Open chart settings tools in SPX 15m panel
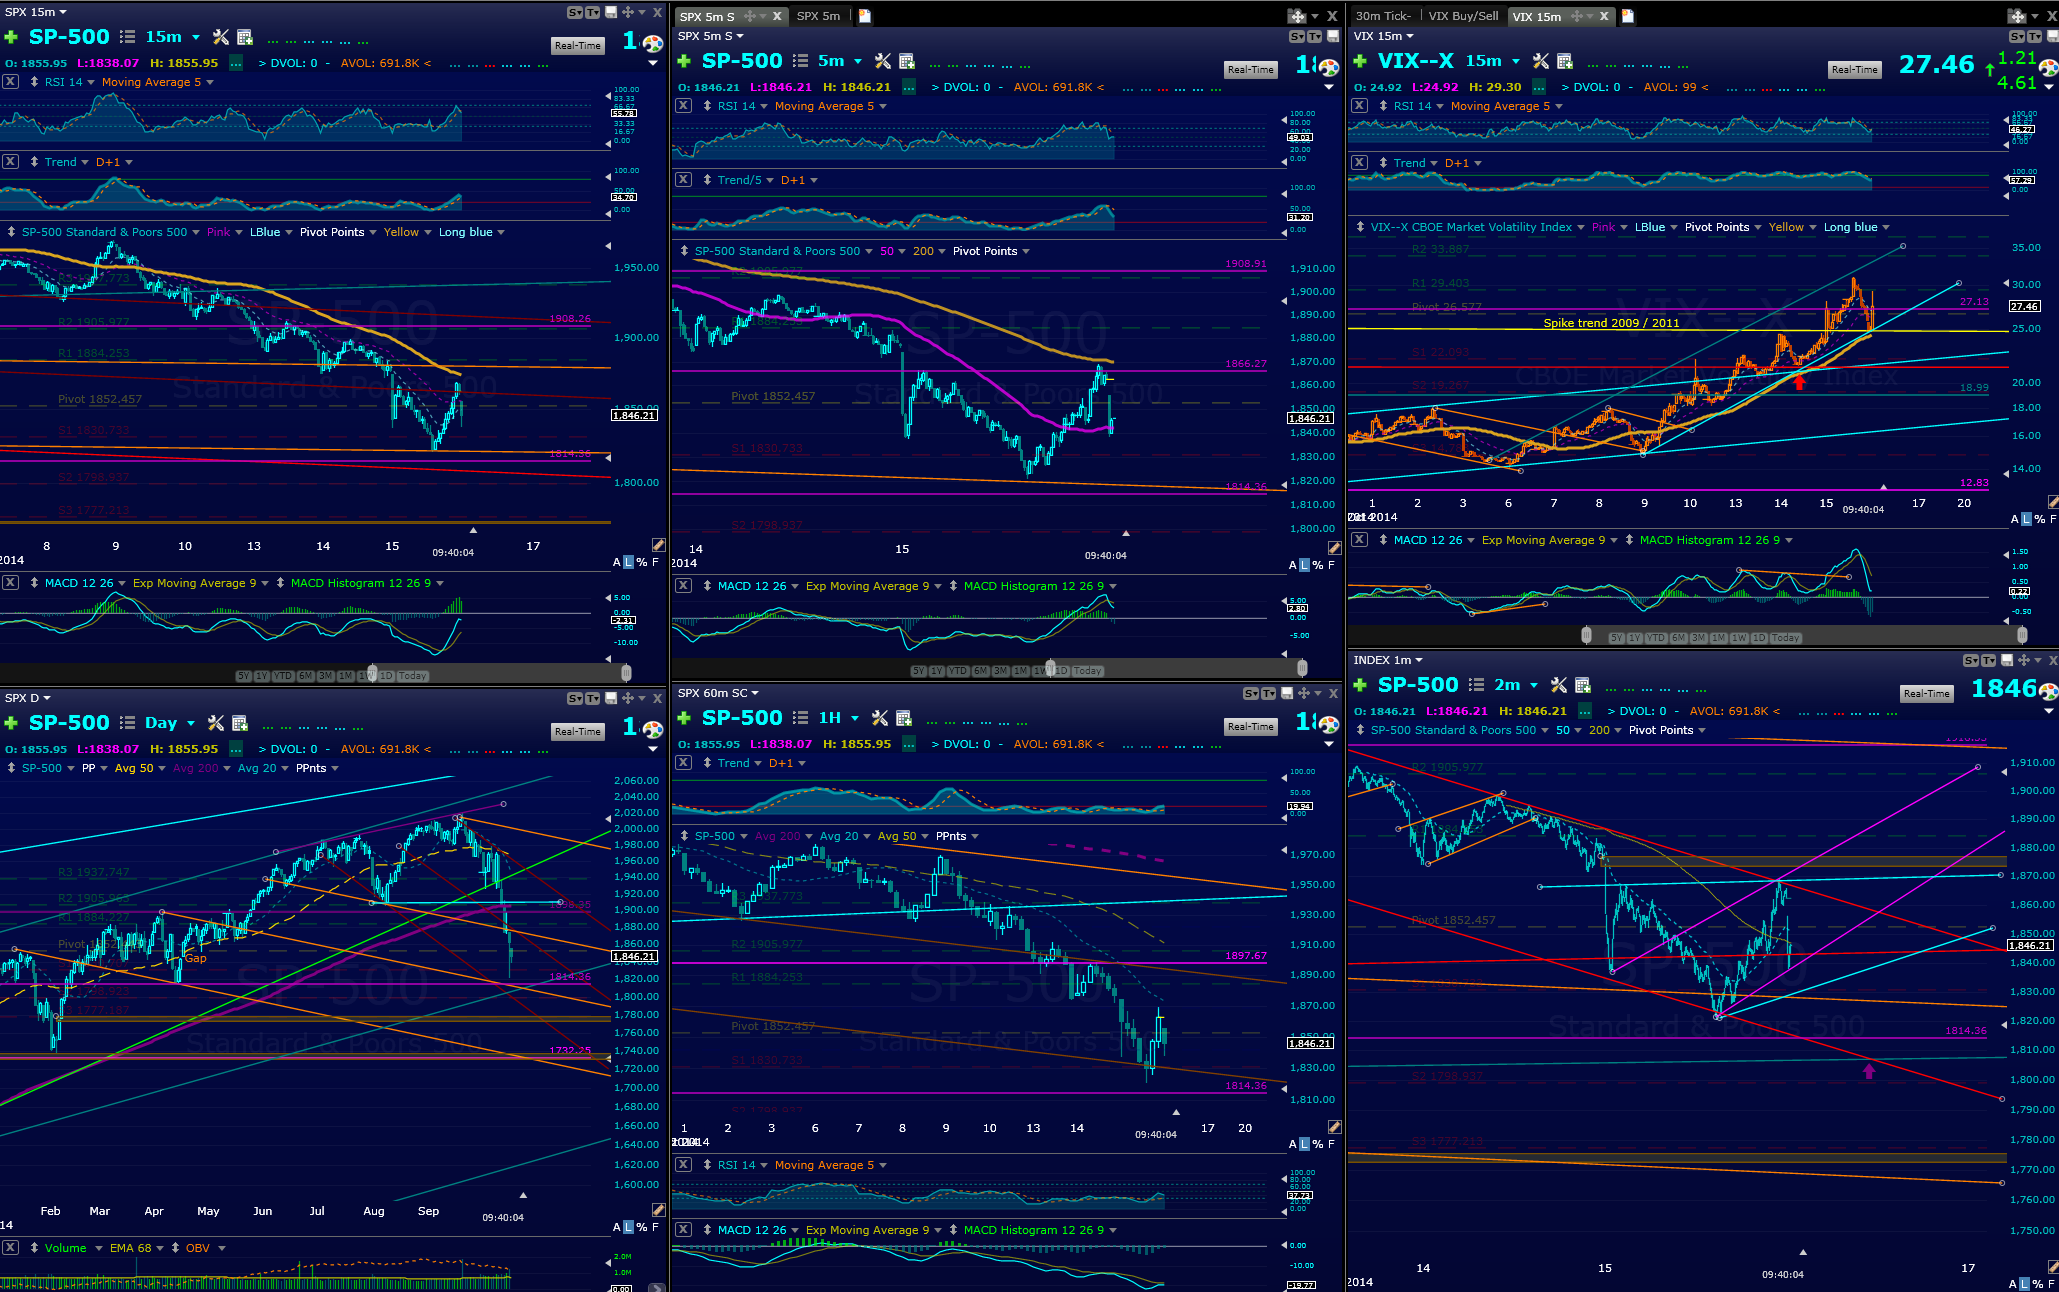Image resolution: width=2059 pixels, height=1292 pixels. (221, 37)
